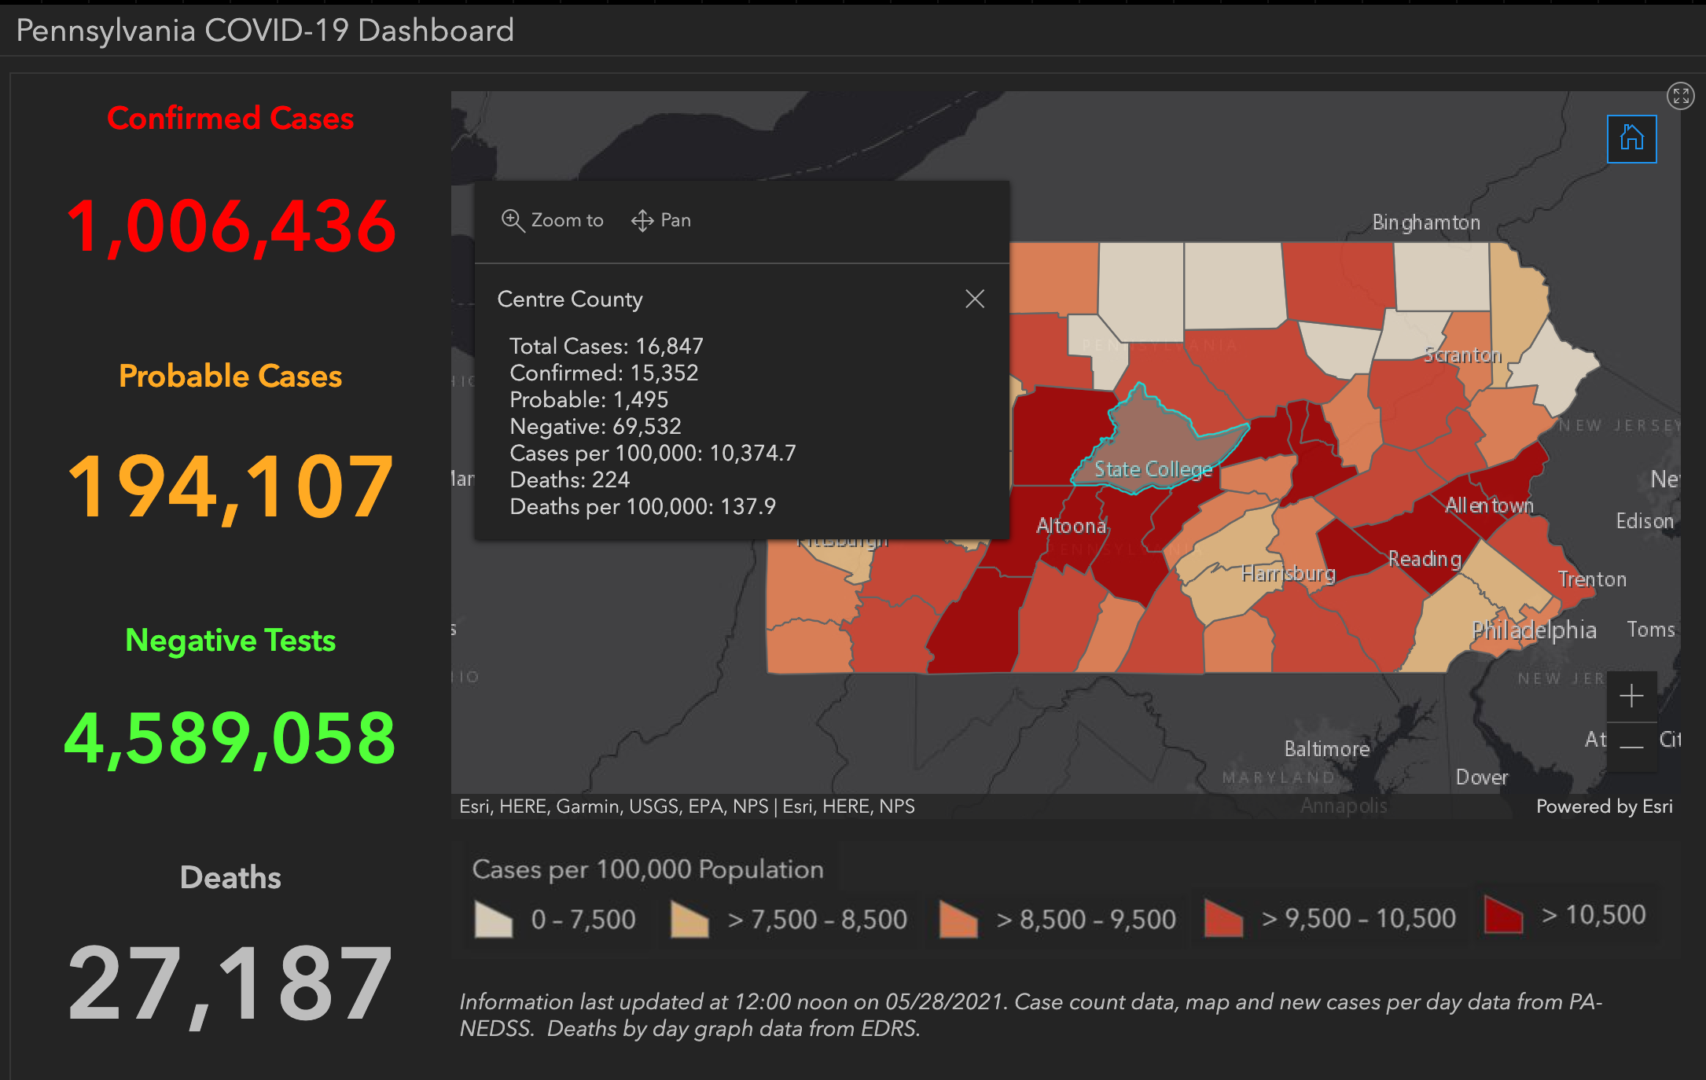Click the zoom in plus icon on map
This screenshot has width=1706, height=1080.
[1631, 695]
